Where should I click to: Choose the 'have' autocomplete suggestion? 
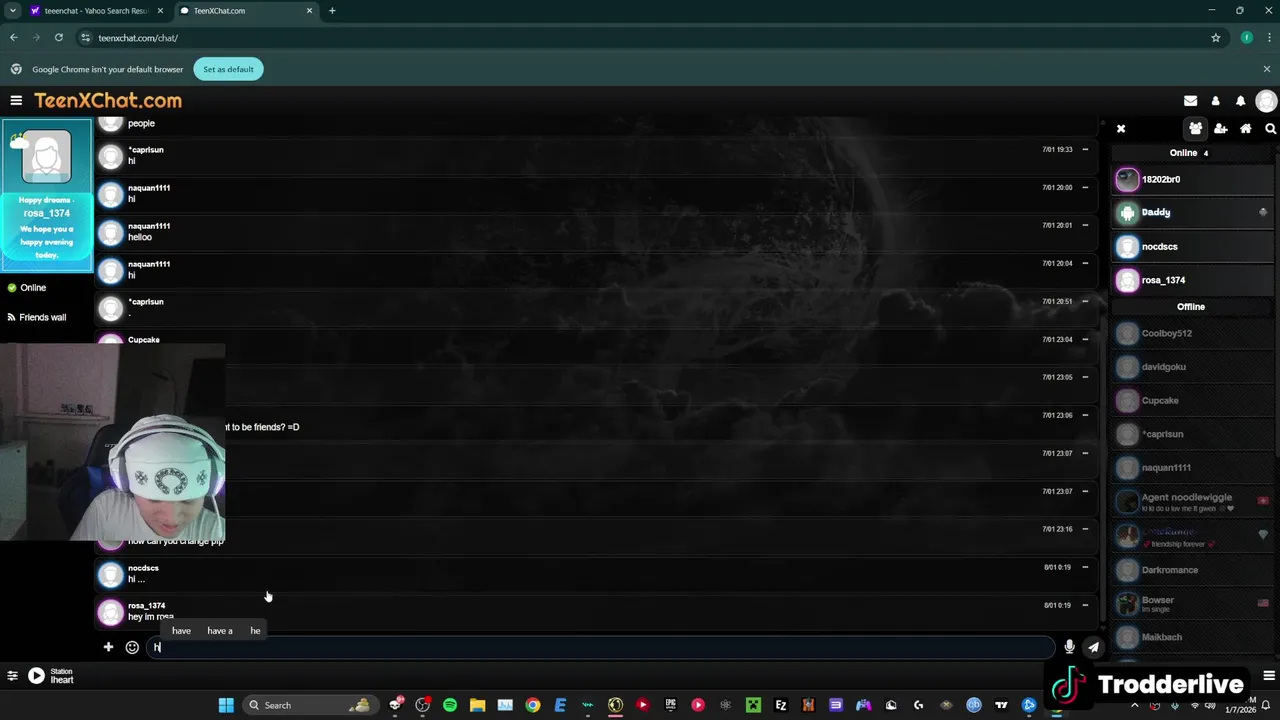click(x=181, y=631)
